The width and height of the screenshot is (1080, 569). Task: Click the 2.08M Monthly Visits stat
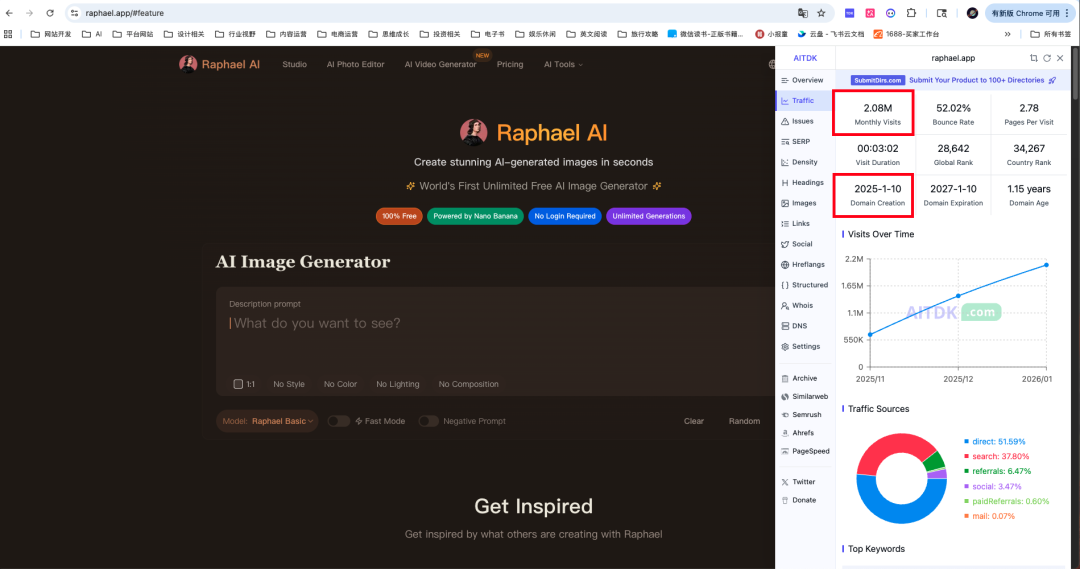pos(878,114)
